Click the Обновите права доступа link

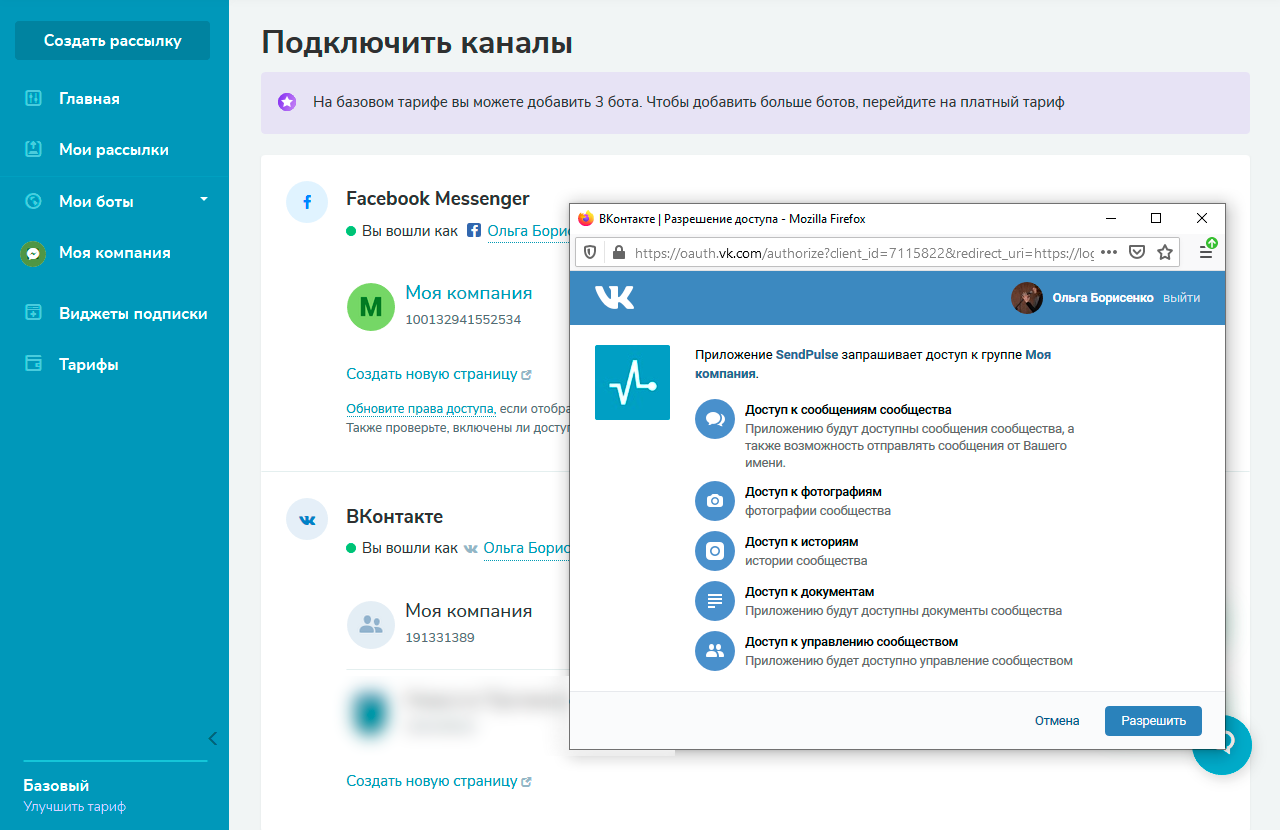pyautogui.click(x=420, y=409)
